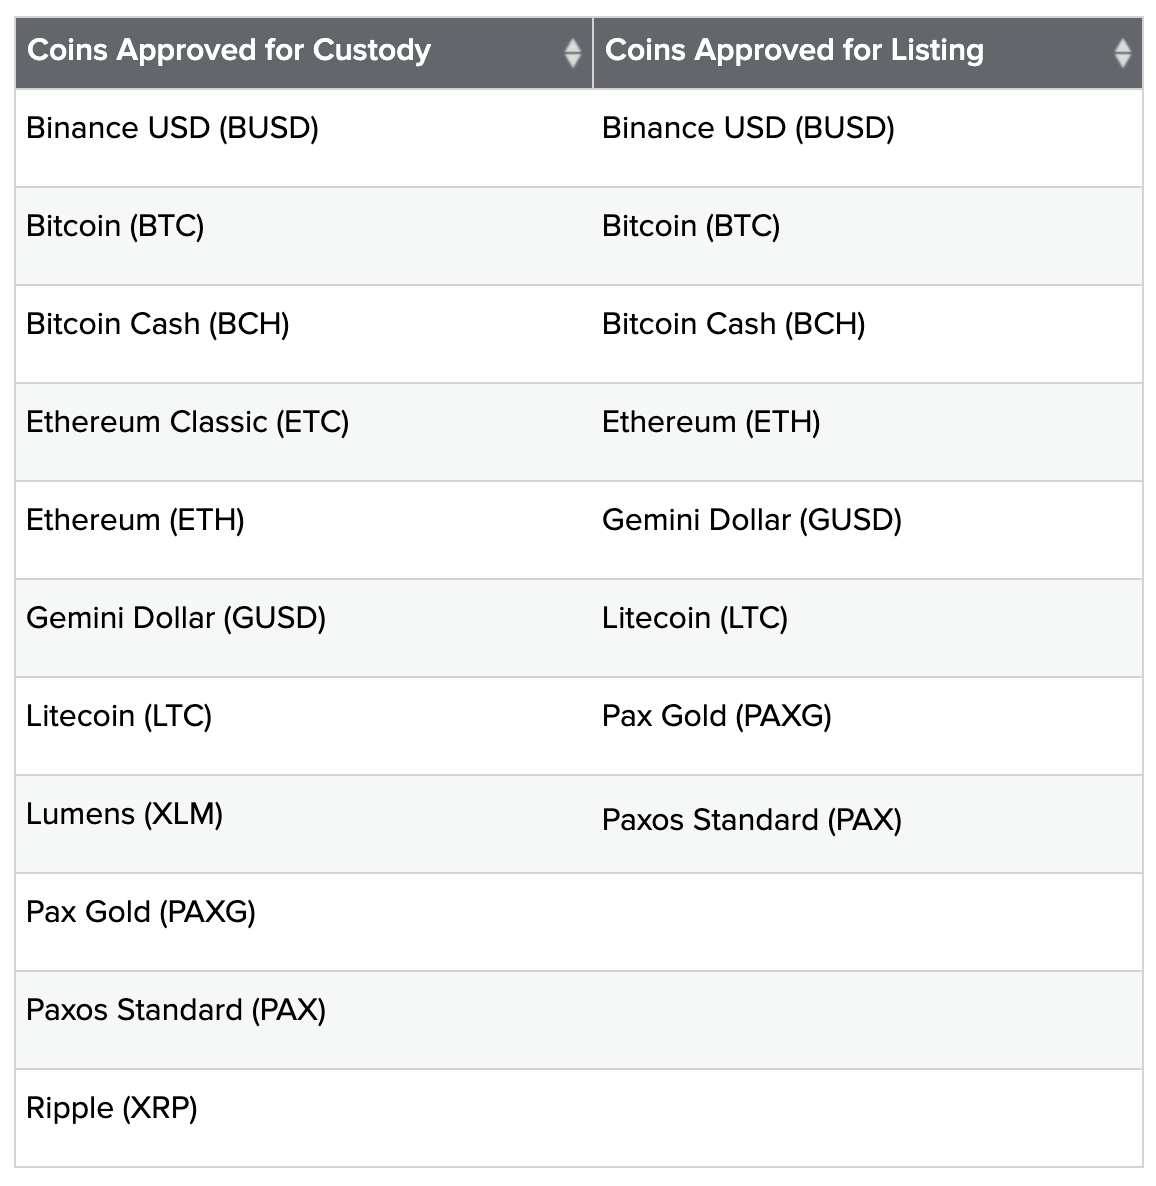Select Lumens (XLM) cell

pyautogui.click(x=125, y=814)
